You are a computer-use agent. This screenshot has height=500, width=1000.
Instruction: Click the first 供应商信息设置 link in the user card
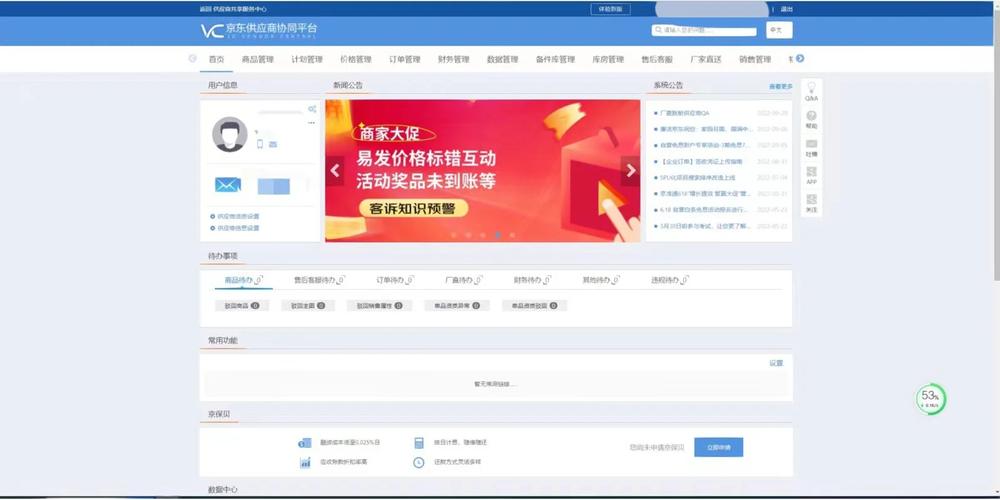click(238, 216)
